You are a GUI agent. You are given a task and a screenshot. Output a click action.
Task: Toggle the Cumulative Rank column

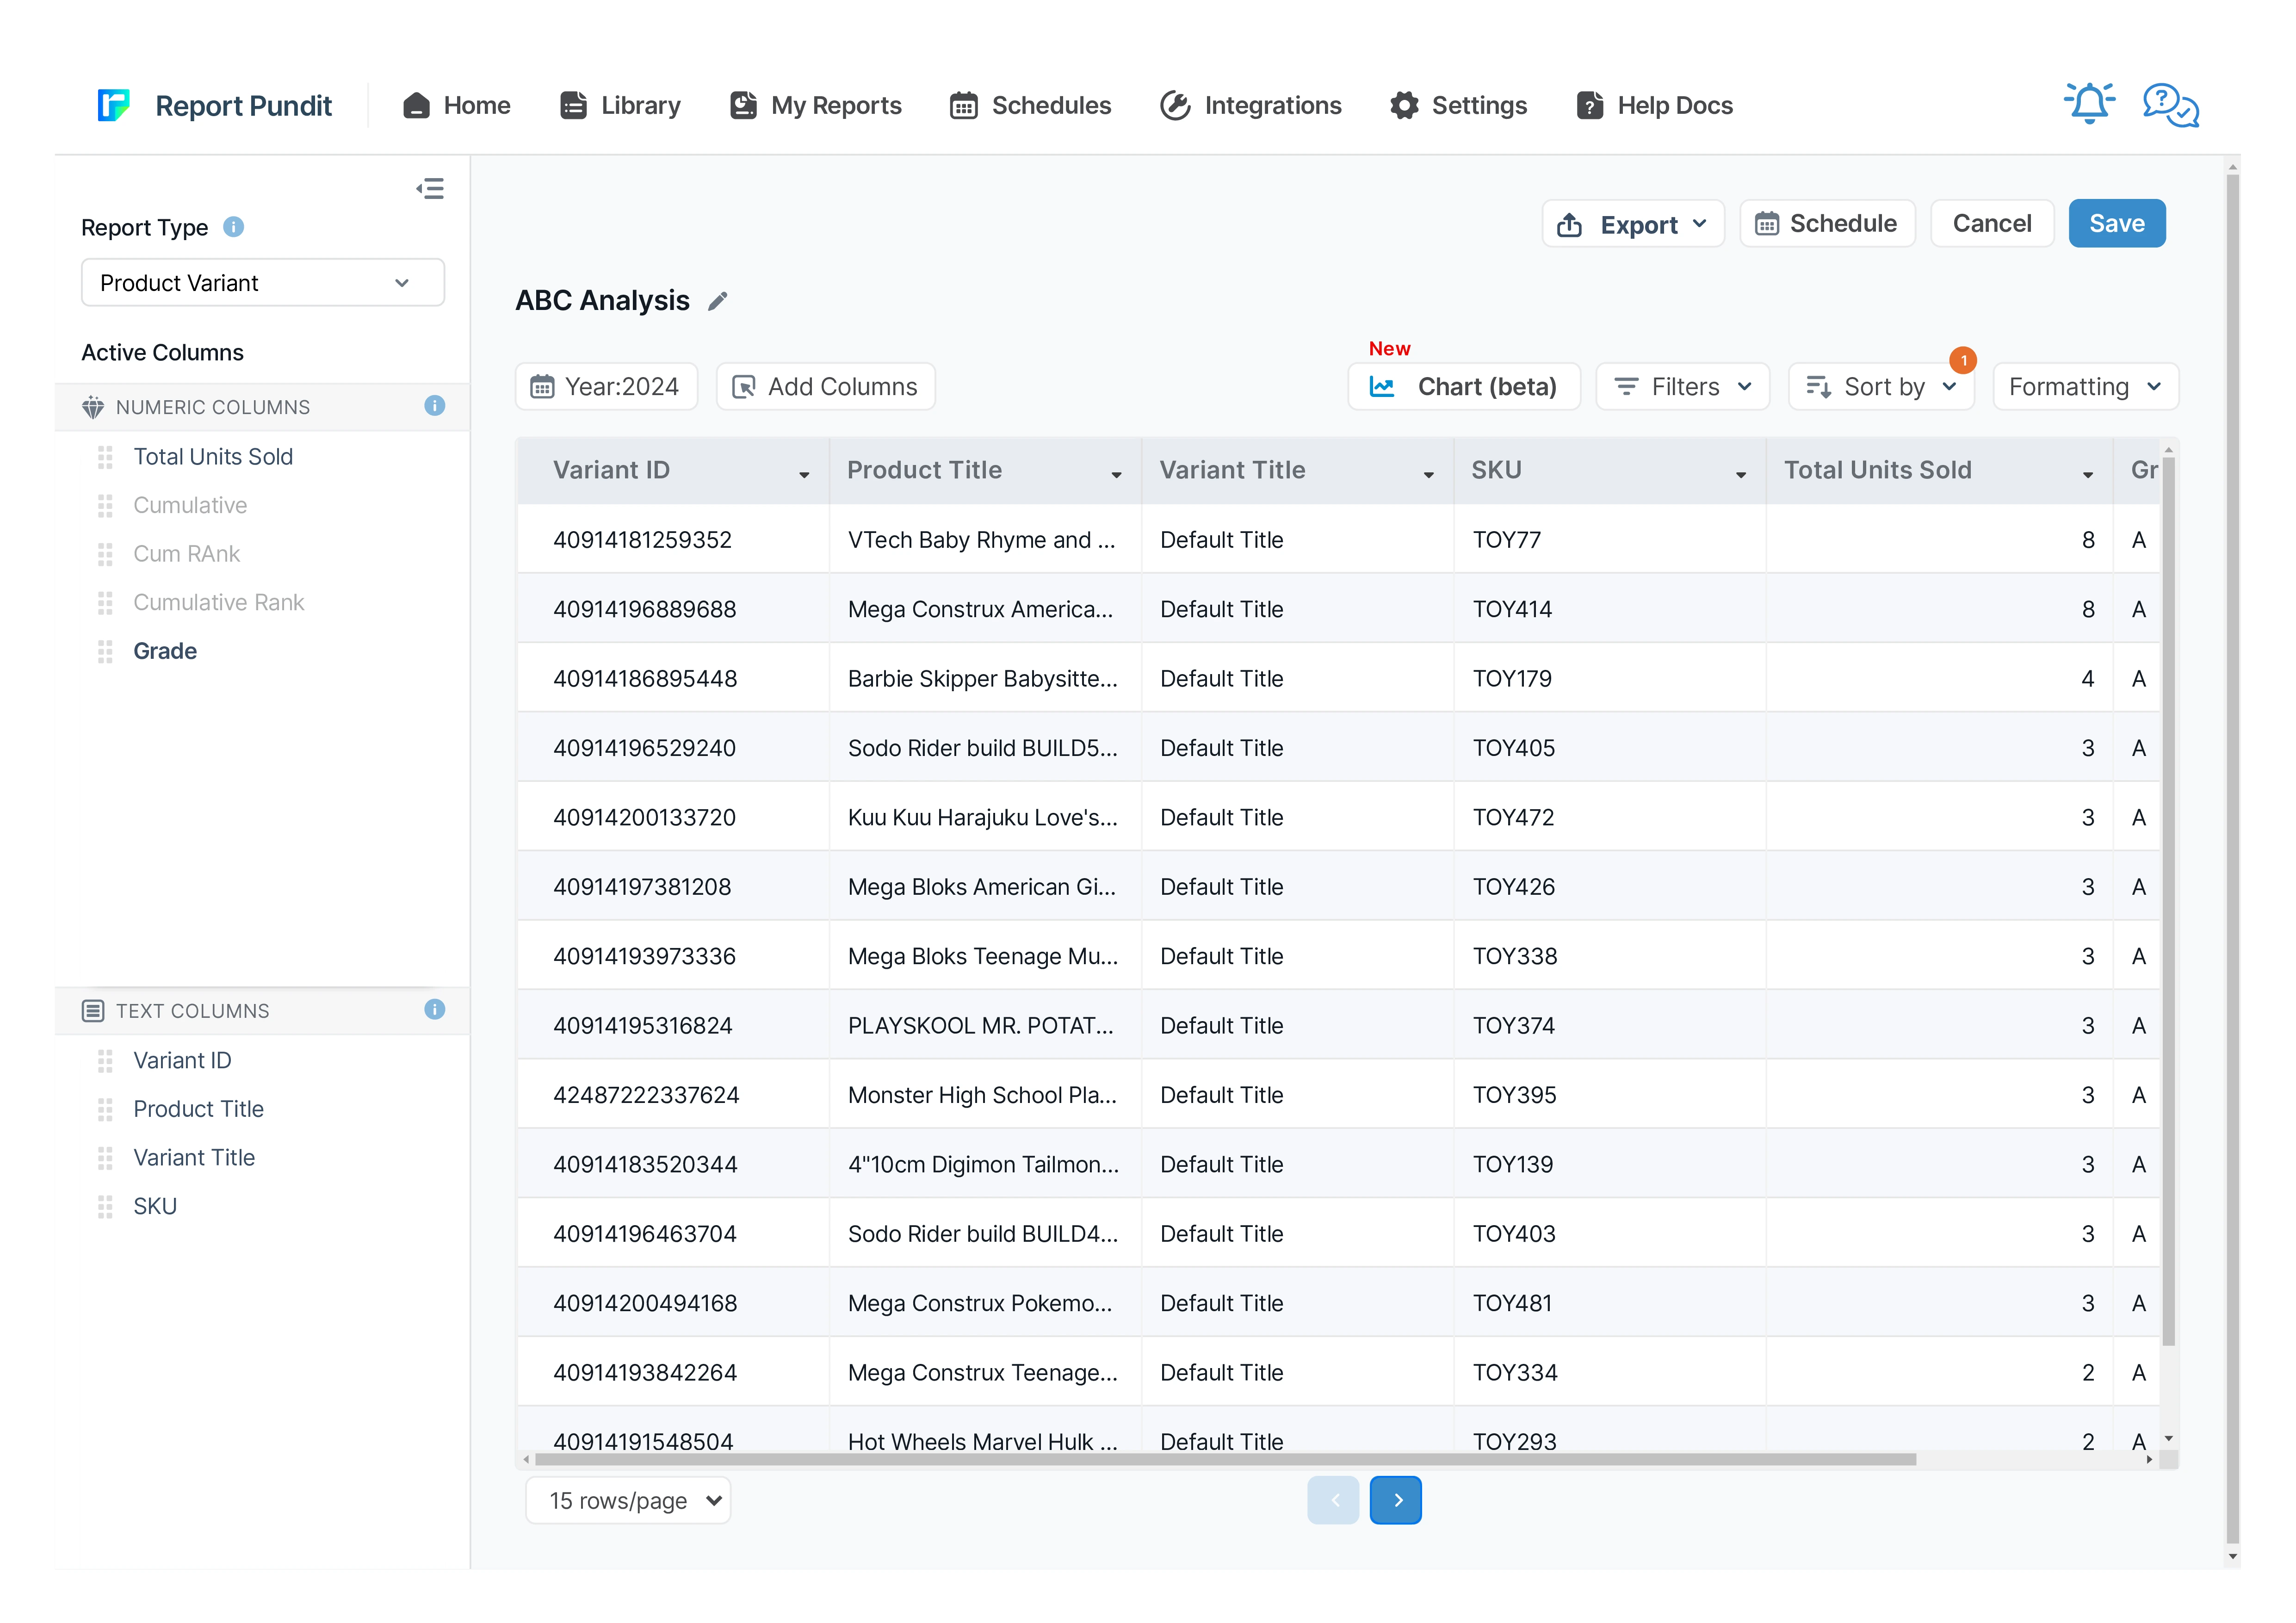pos(218,602)
